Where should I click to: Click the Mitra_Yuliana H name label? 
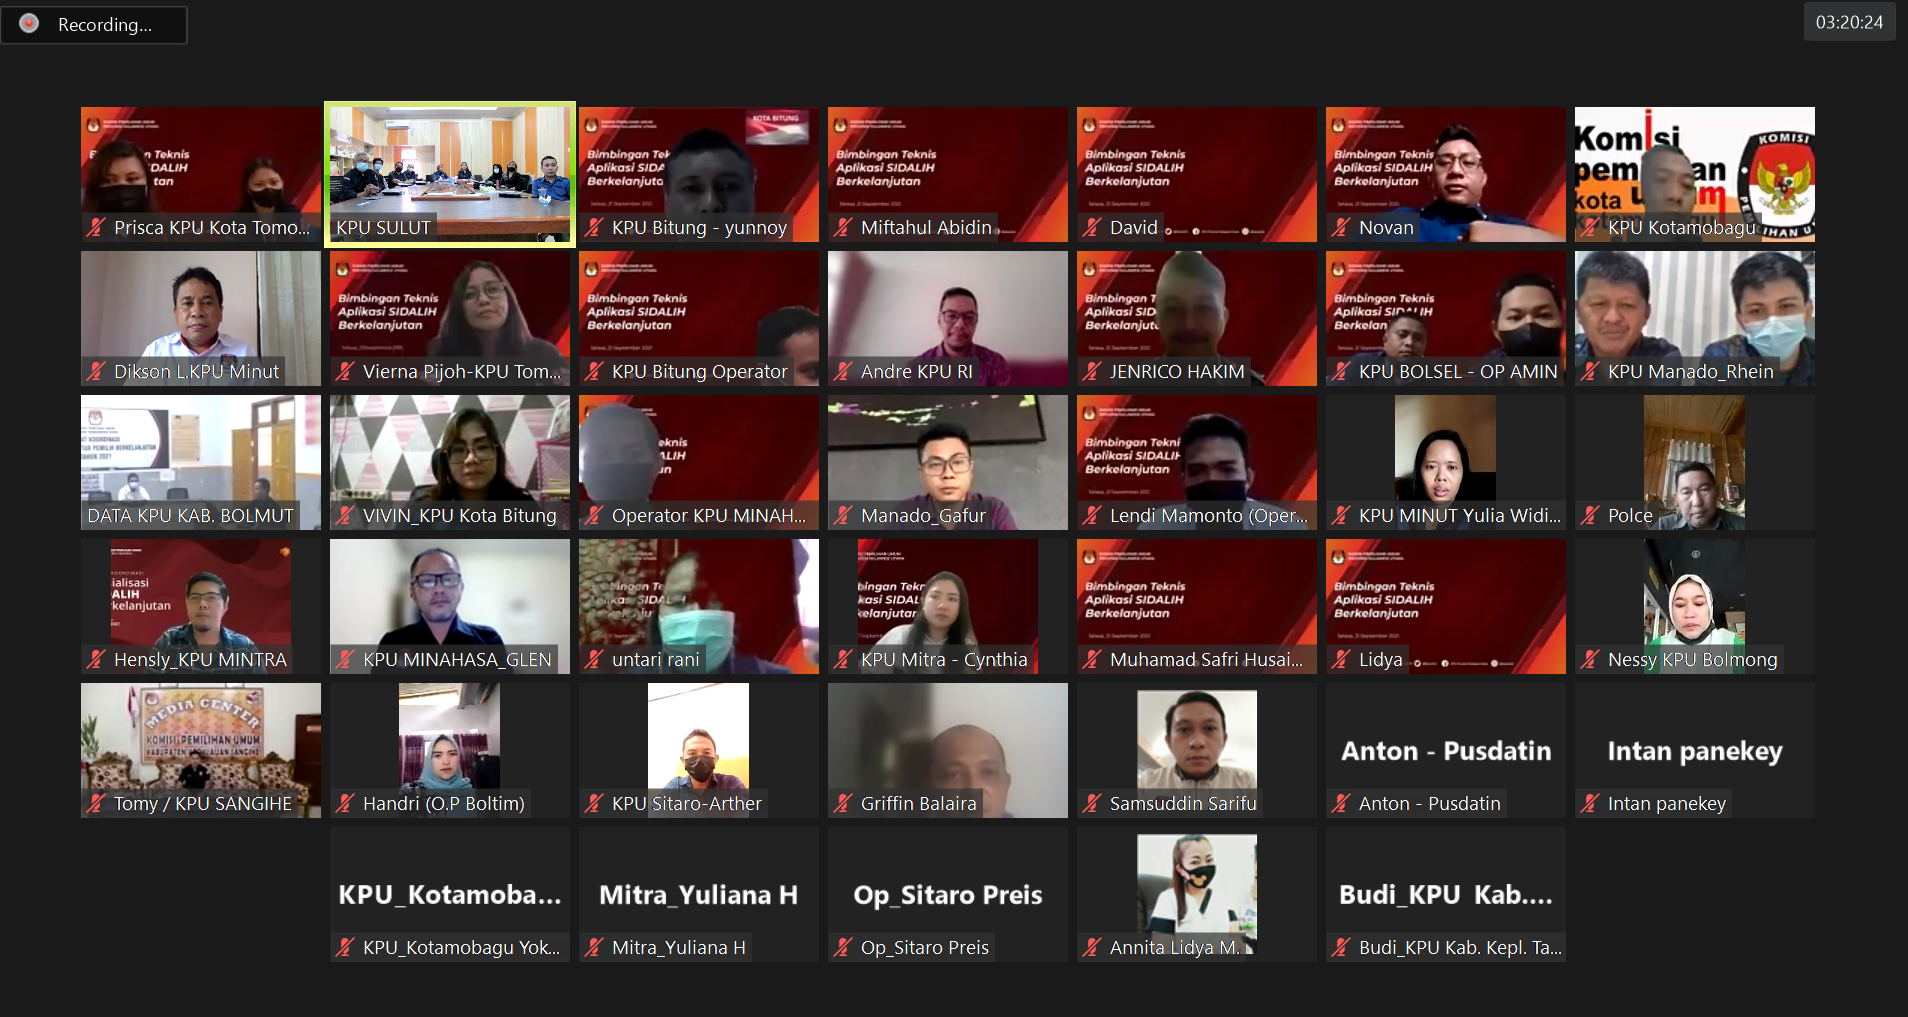(x=678, y=948)
